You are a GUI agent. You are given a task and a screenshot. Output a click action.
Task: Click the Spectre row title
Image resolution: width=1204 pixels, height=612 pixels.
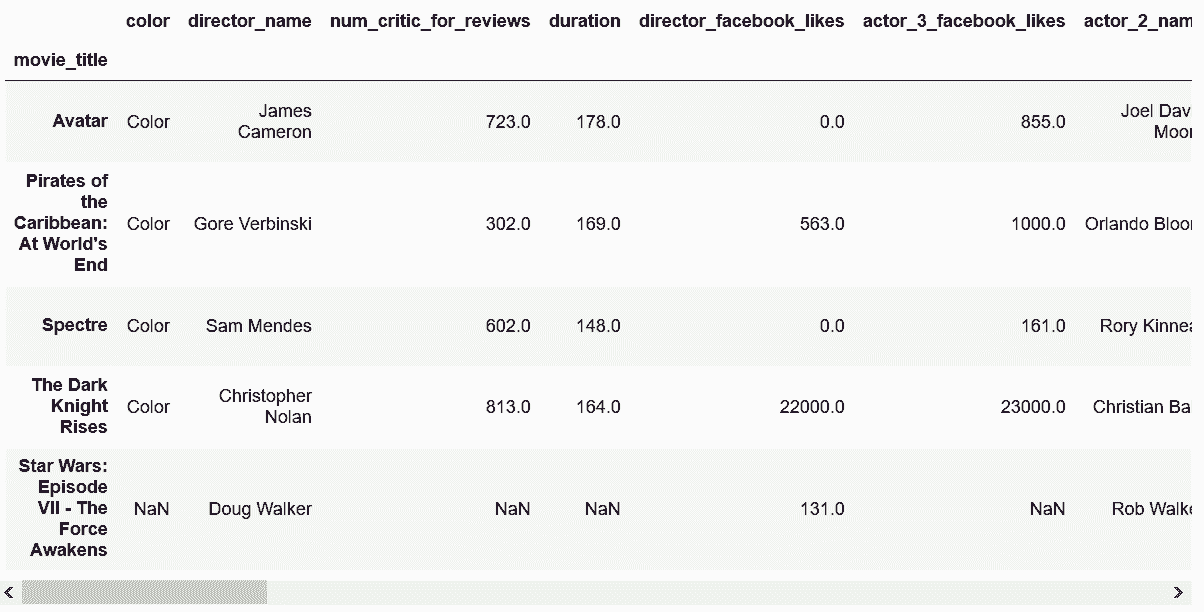click(x=75, y=325)
